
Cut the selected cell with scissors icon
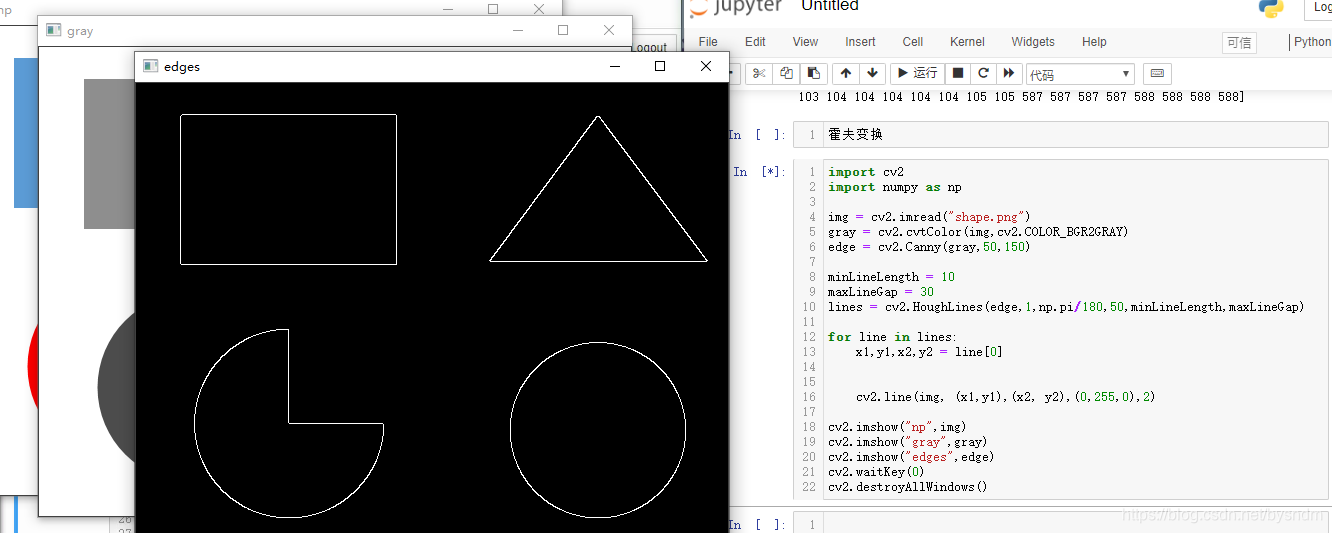click(x=758, y=73)
